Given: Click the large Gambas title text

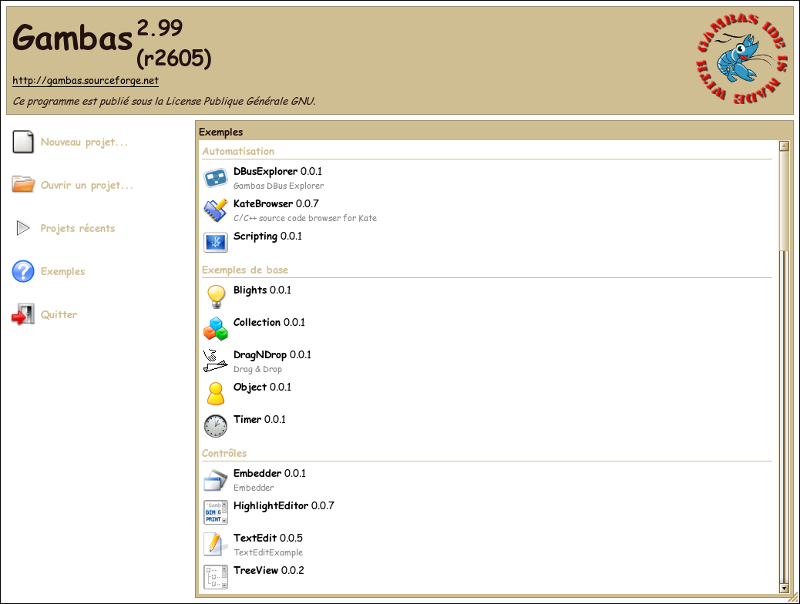Looking at the screenshot, I should (x=72, y=38).
